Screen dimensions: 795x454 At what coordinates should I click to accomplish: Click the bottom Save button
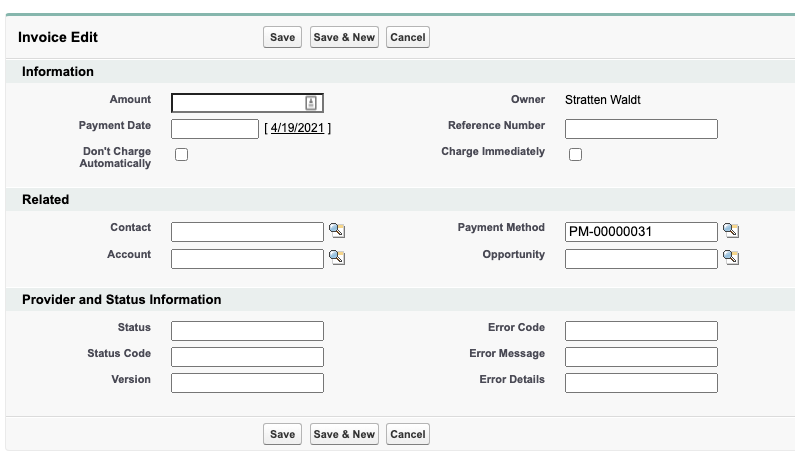(x=283, y=434)
